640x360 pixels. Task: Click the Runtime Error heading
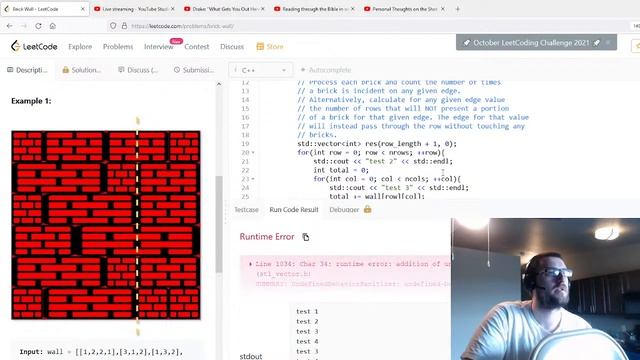[x=267, y=237]
